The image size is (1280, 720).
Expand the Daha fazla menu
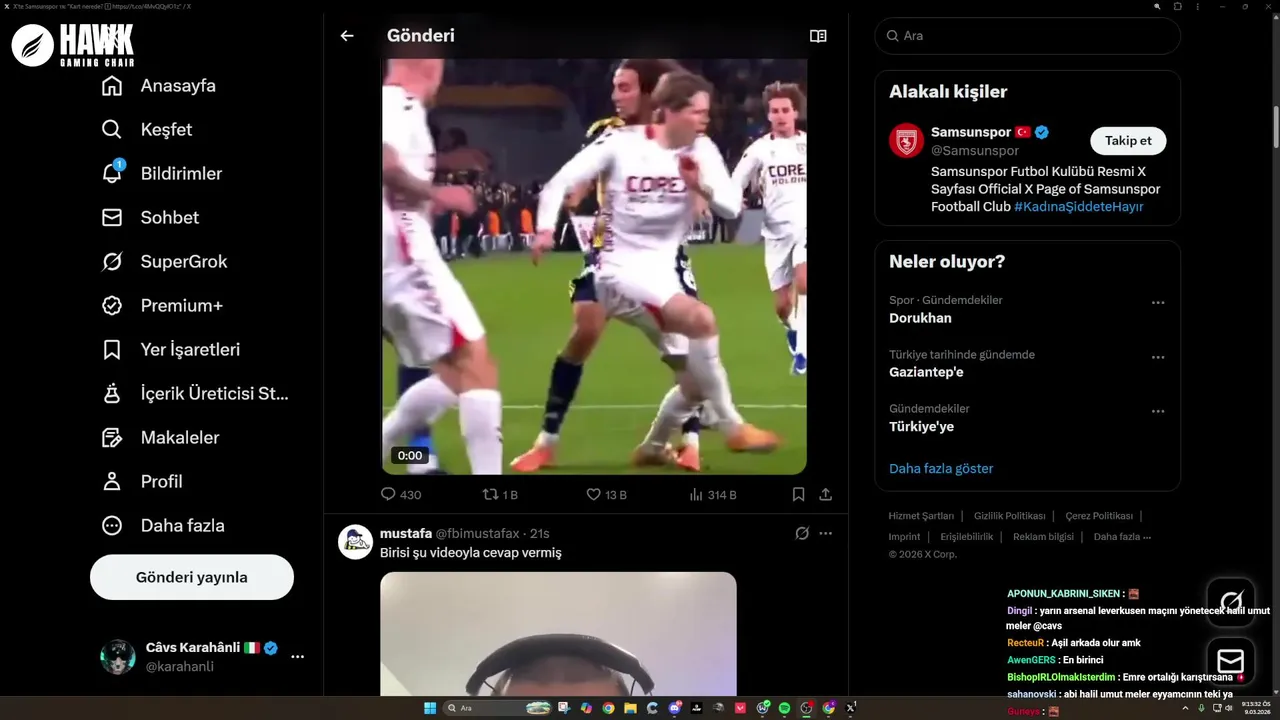click(163, 526)
